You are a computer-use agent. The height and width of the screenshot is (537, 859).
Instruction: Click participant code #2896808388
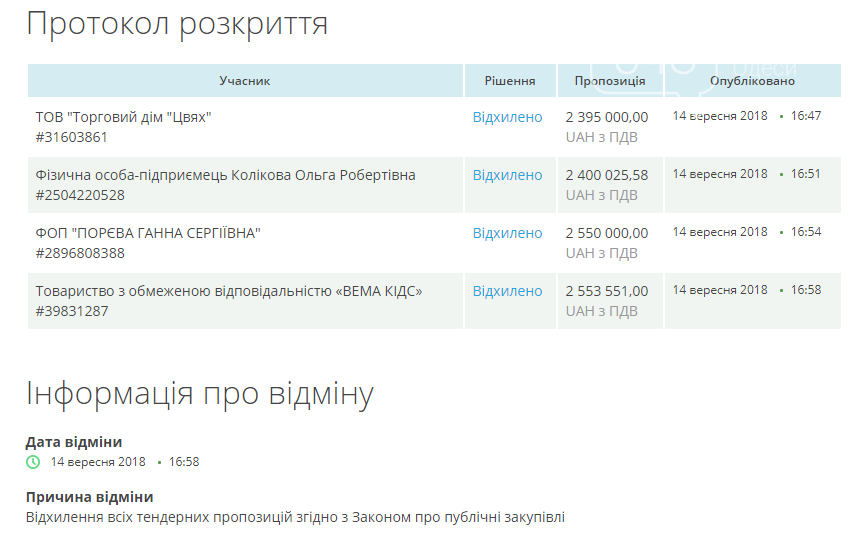[x=80, y=253]
